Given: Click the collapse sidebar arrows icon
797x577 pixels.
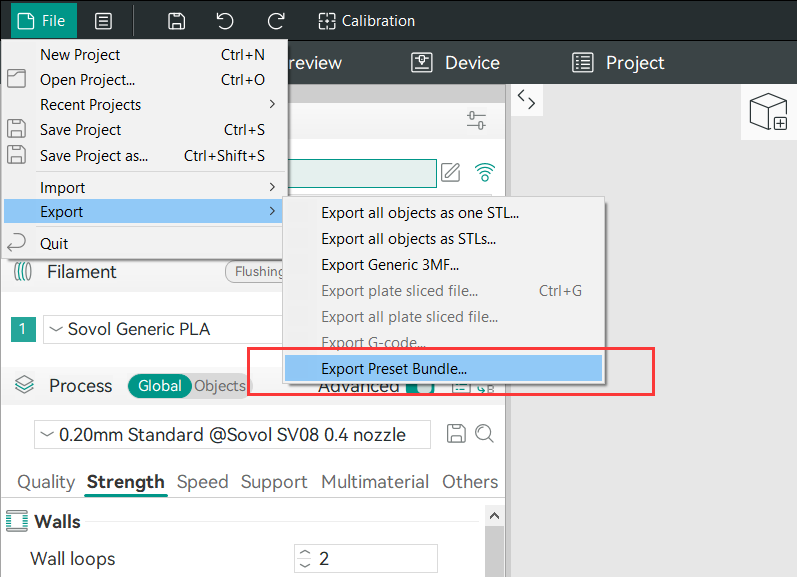Looking at the screenshot, I should click(526, 99).
